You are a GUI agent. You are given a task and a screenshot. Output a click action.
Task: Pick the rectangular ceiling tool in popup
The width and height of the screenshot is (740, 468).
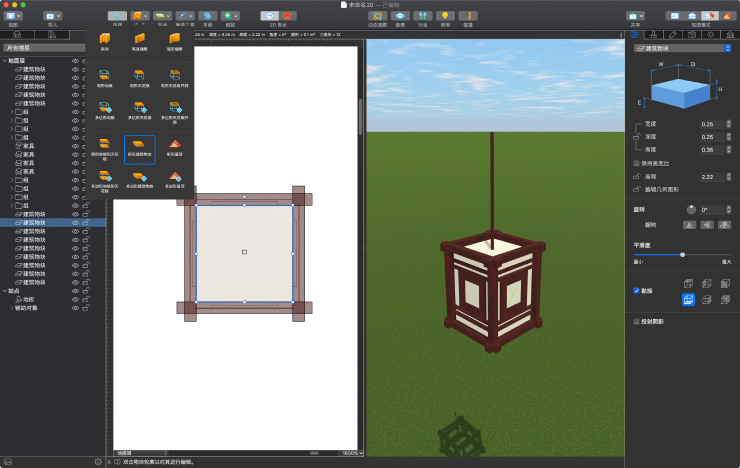click(140, 78)
